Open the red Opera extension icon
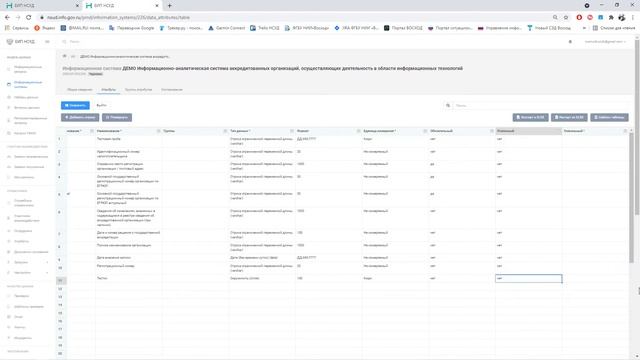 tap(579, 18)
